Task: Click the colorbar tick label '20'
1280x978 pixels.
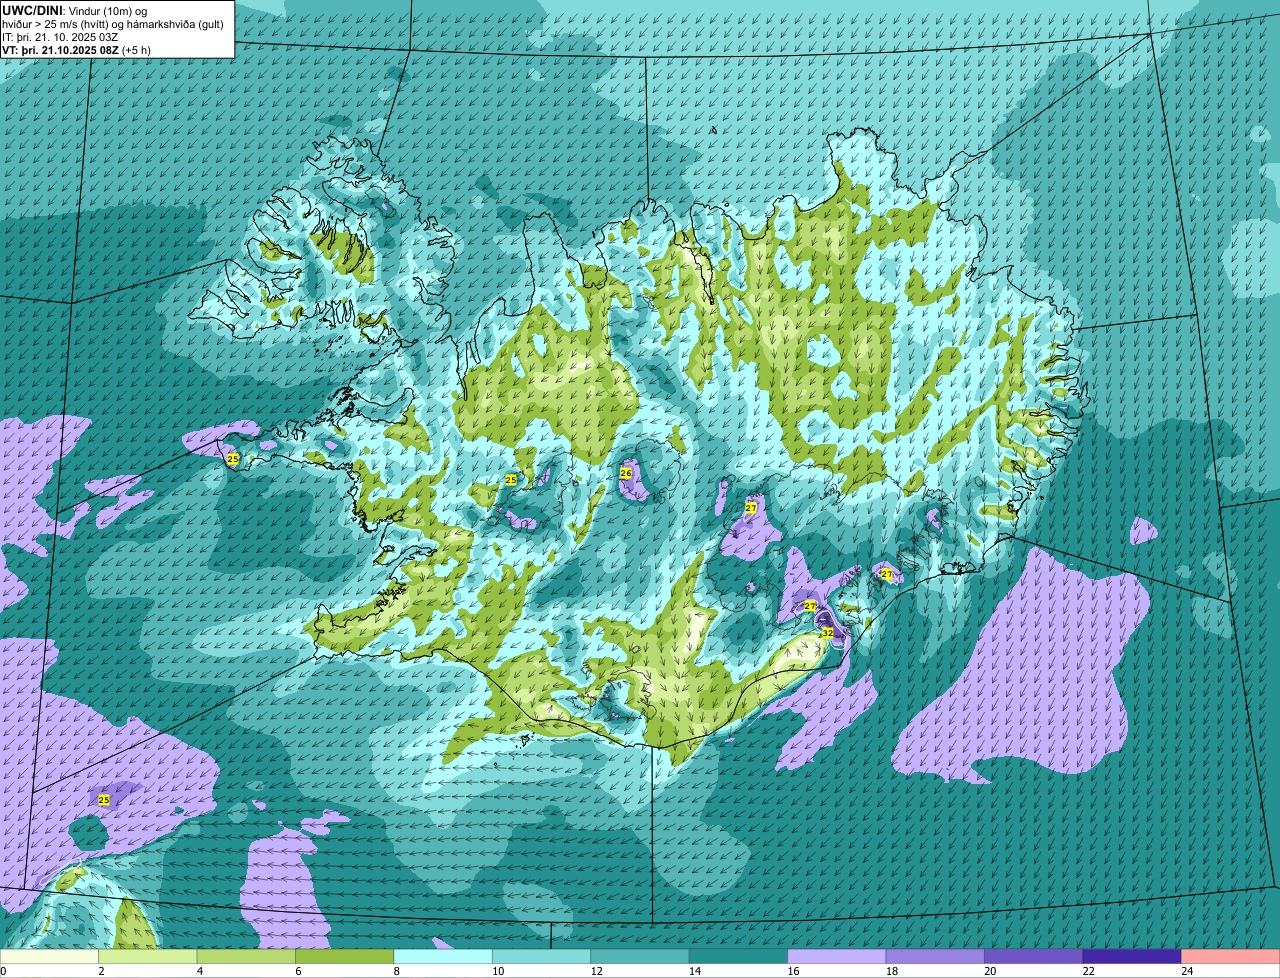Action: coord(989,971)
